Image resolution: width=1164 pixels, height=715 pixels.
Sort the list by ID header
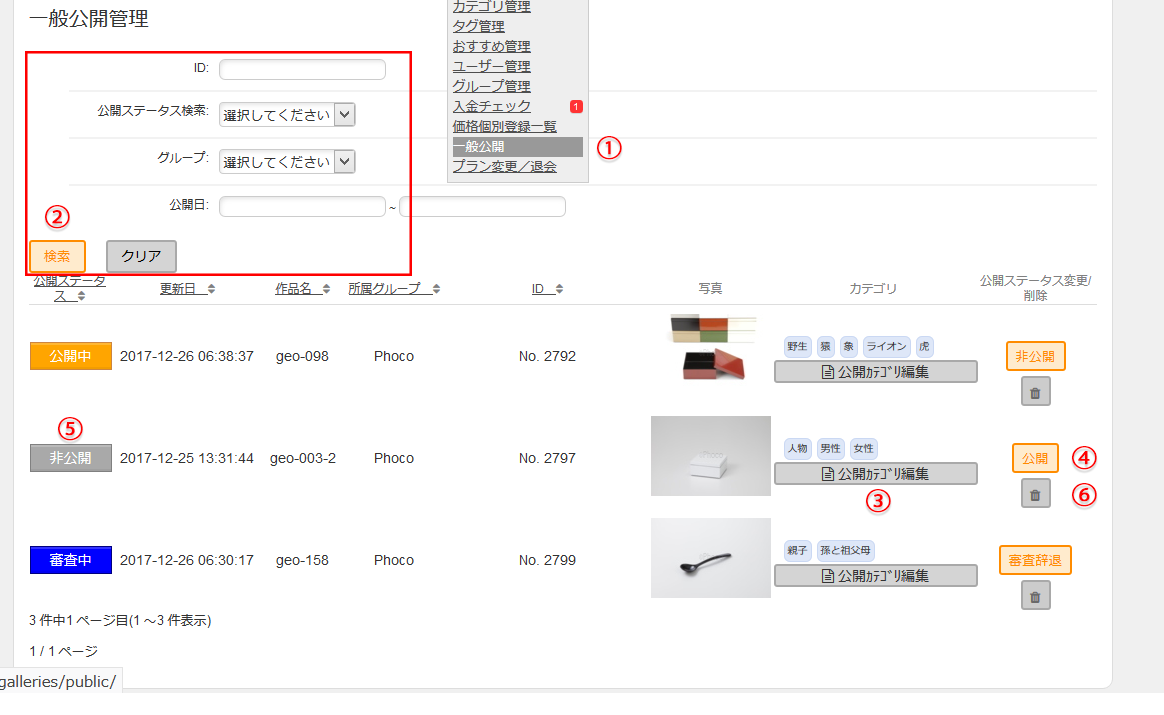546,289
